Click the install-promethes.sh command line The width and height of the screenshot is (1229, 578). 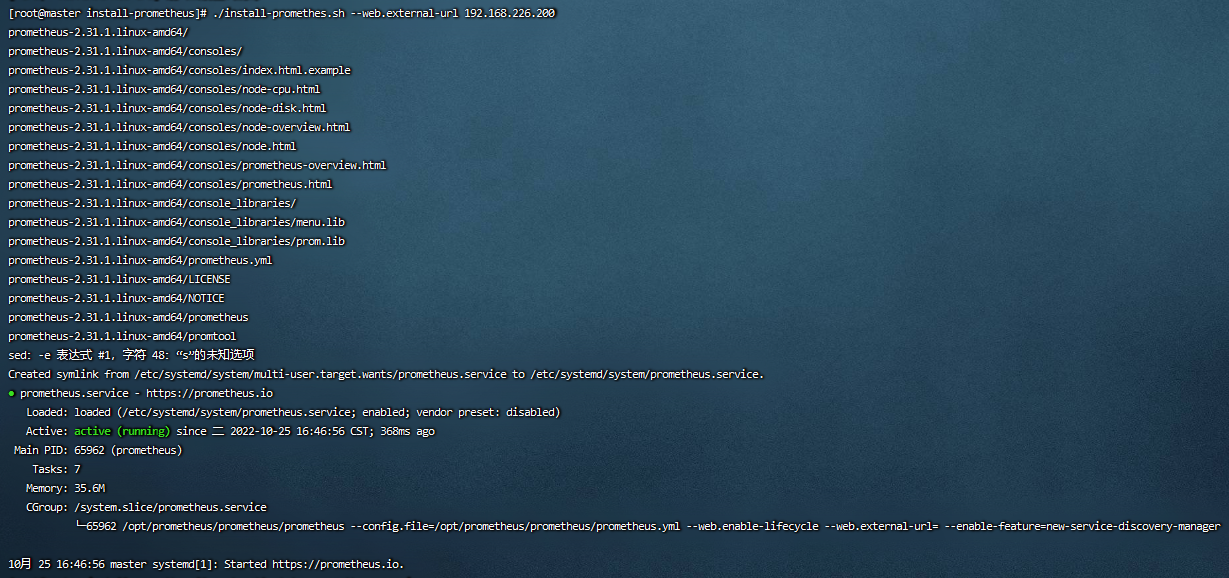pyautogui.click(x=282, y=13)
